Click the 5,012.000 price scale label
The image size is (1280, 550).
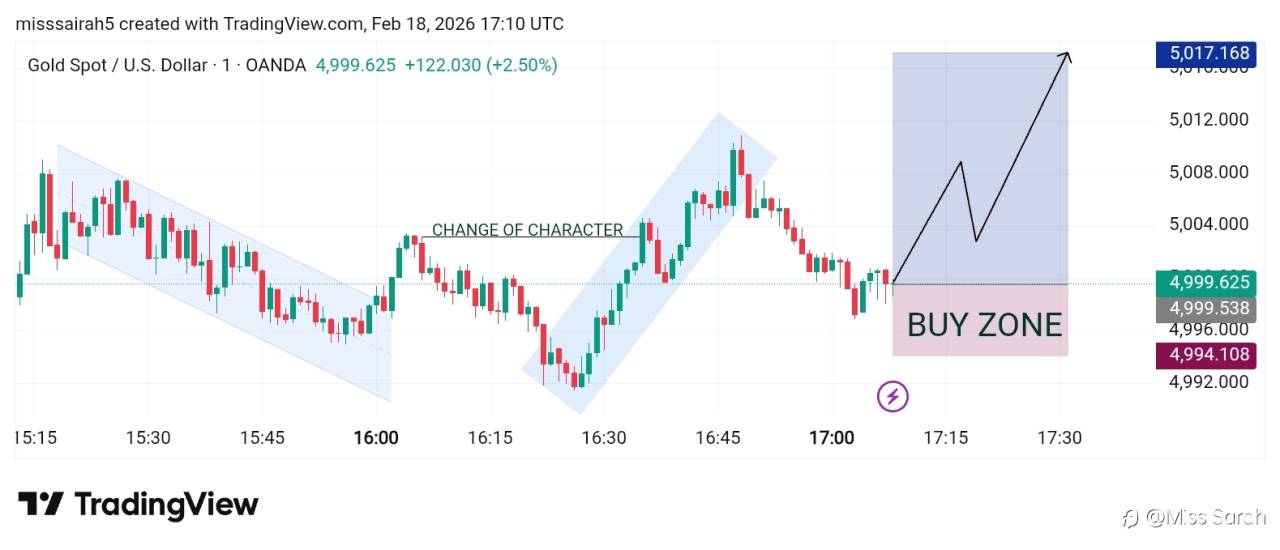[1208, 120]
